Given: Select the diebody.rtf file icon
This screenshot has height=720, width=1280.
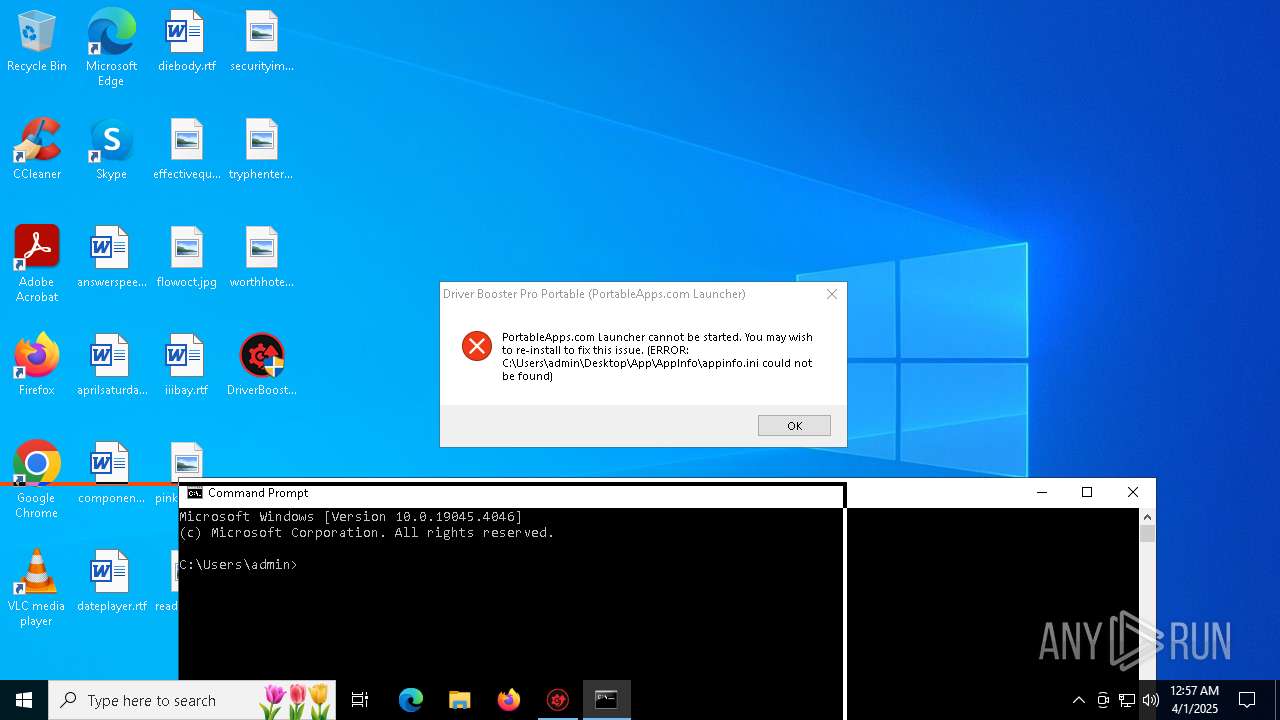Looking at the screenshot, I should tap(186, 41).
